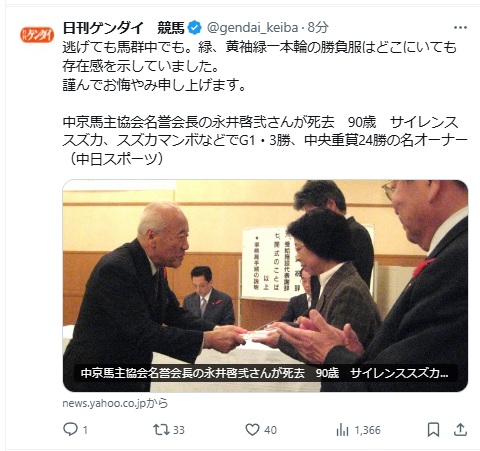Click the retweet arrows icon
The image size is (480, 451).
(161, 430)
